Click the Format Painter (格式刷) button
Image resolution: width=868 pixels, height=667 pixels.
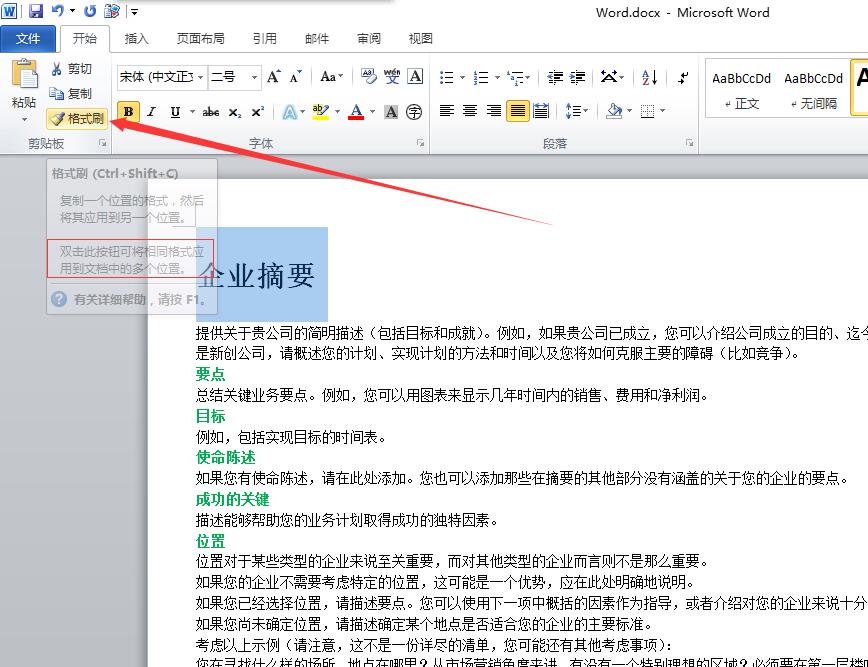(x=78, y=118)
